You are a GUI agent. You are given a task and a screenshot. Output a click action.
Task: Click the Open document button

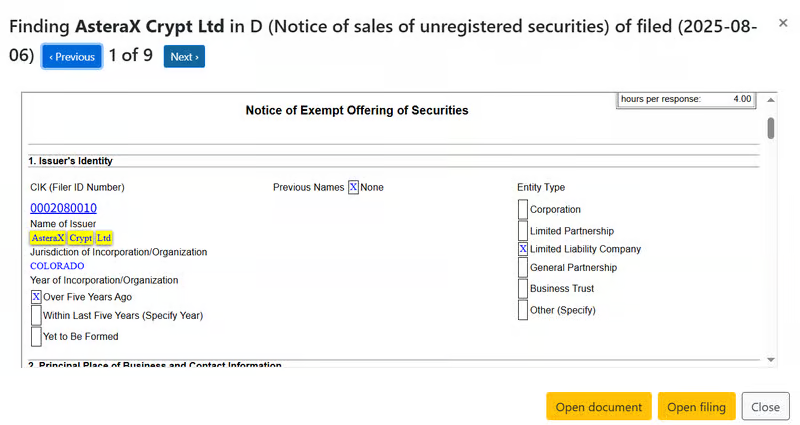[598, 407]
